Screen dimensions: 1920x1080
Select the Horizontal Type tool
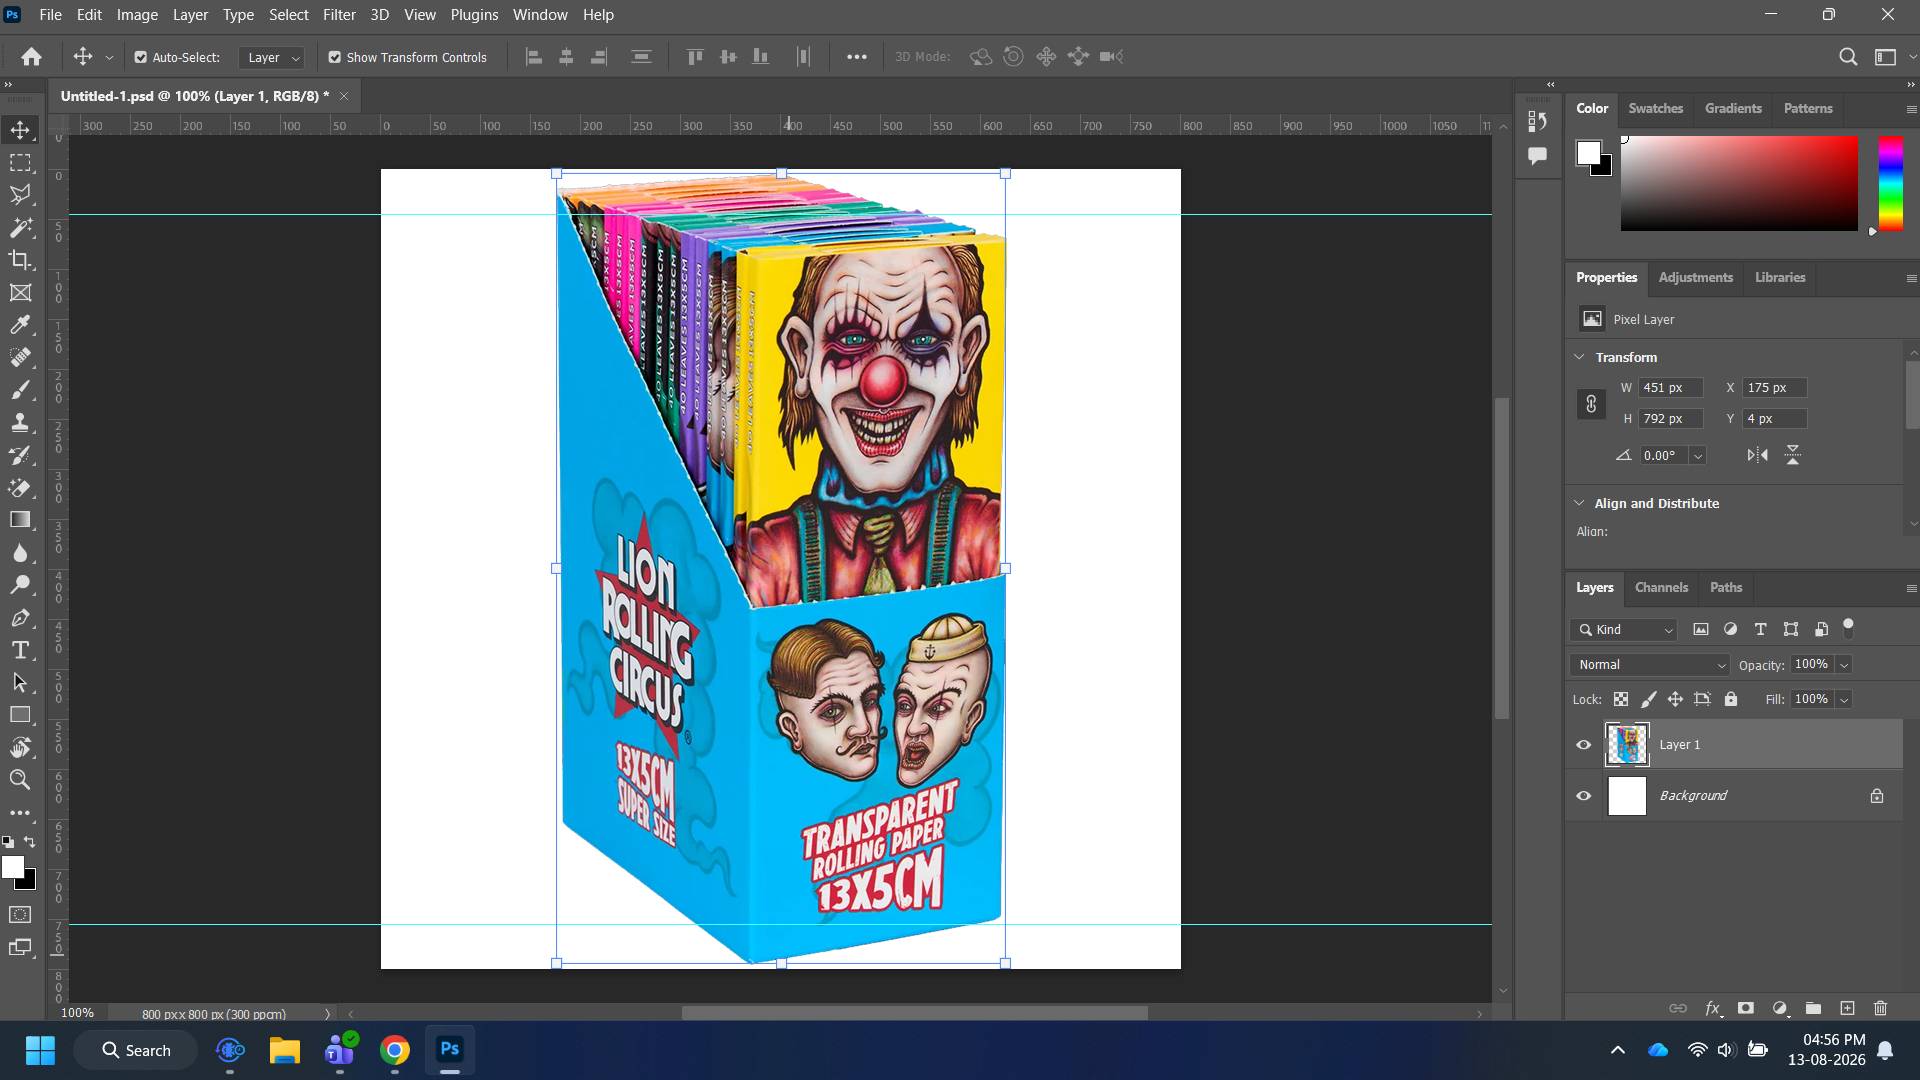[x=20, y=650]
